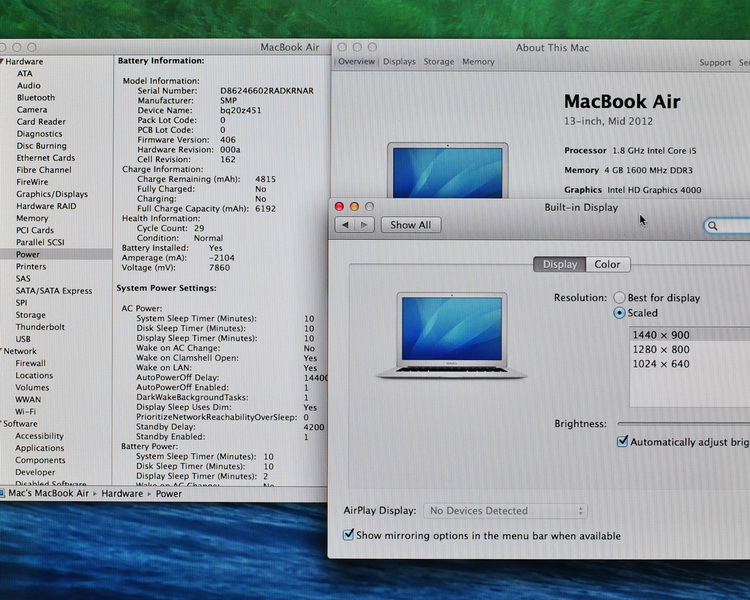Collapse the Hardware section in sidebar
Viewport: 750px width, 600px height.
[x=2, y=61]
